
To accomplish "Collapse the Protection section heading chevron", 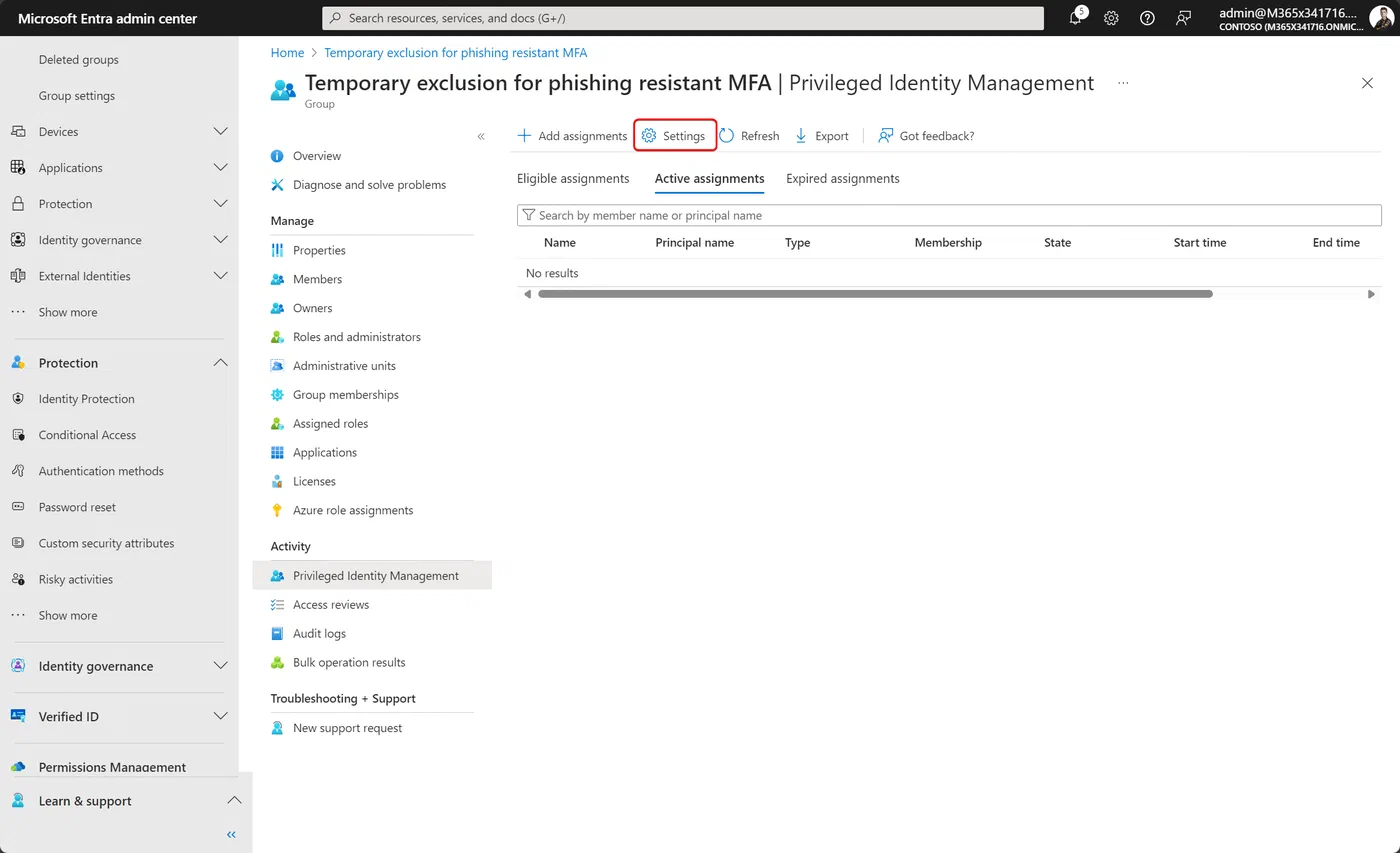I will coord(221,363).
